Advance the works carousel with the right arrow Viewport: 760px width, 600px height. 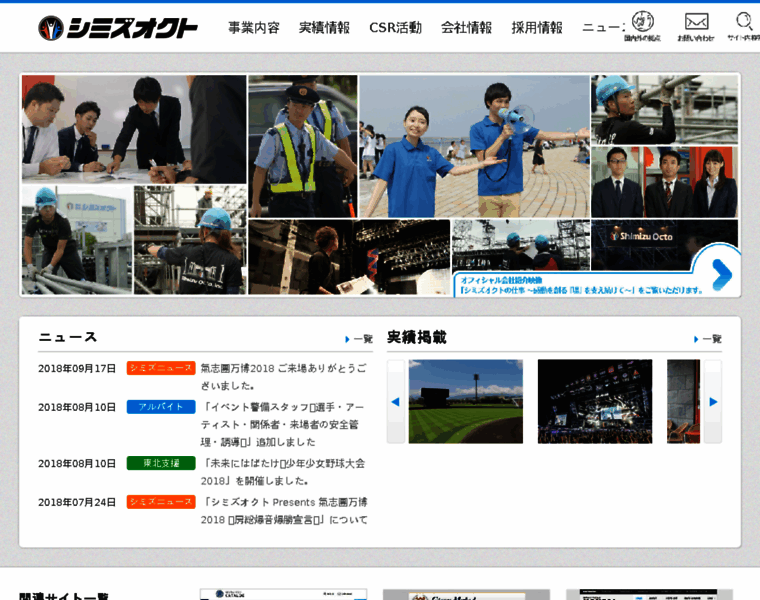[x=712, y=401]
